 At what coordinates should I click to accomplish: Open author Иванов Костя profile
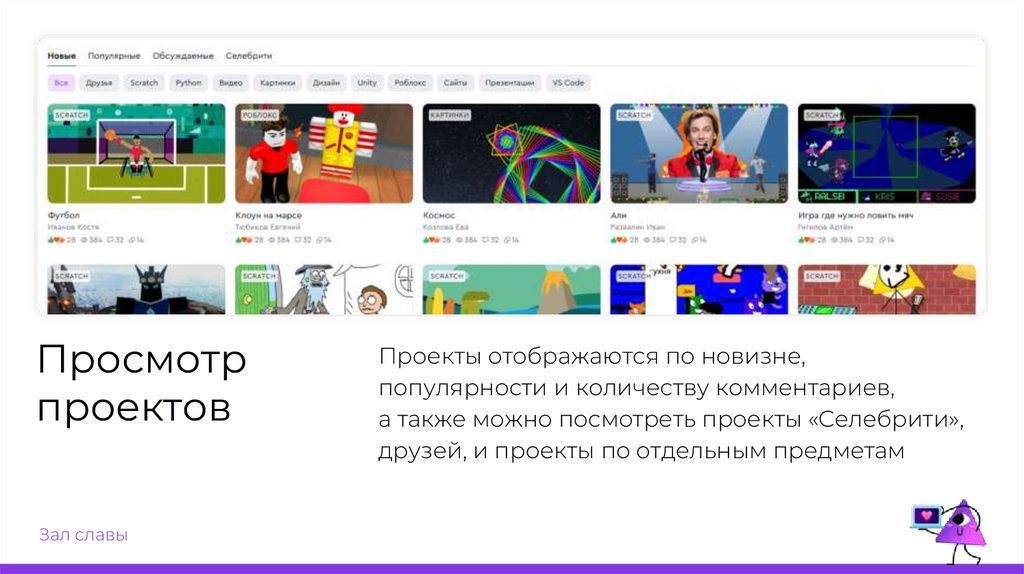[73, 227]
